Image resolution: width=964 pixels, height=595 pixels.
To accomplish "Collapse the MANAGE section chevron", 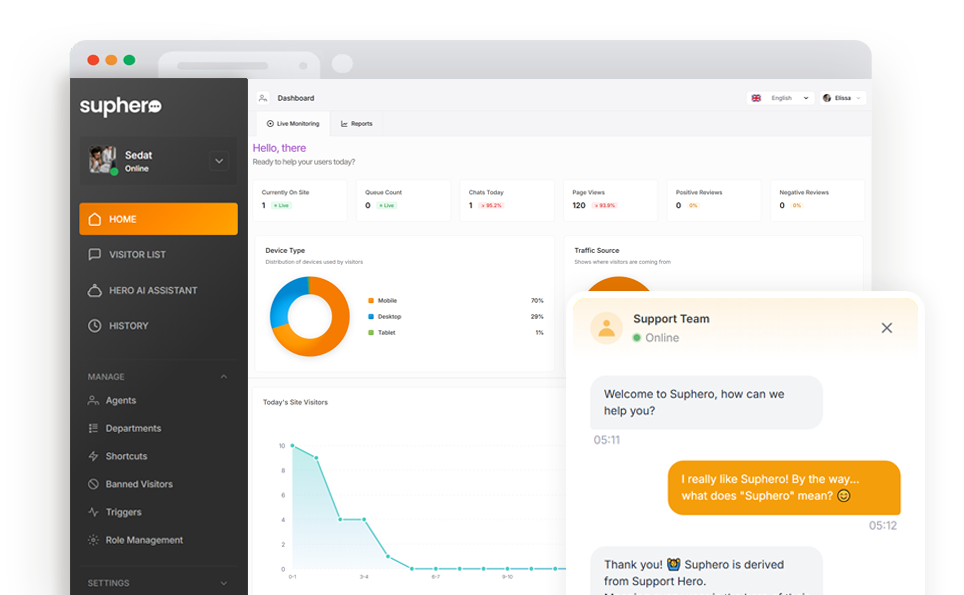I will (224, 377).
